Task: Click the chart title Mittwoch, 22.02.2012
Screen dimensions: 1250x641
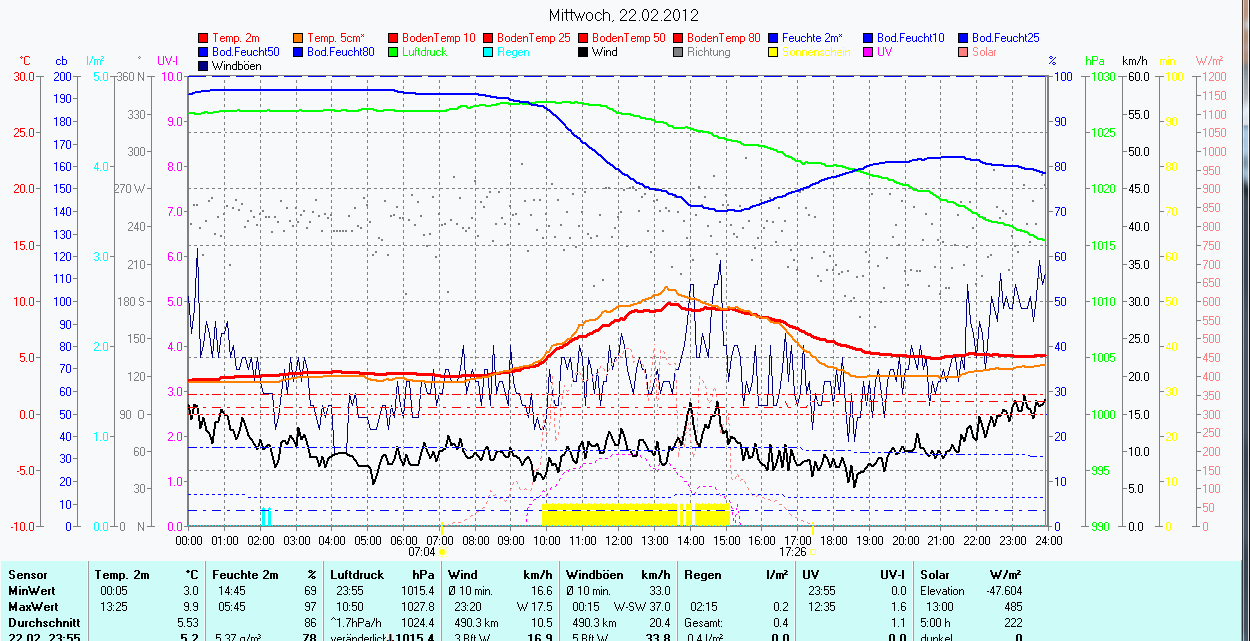Action: coord(624,15)
